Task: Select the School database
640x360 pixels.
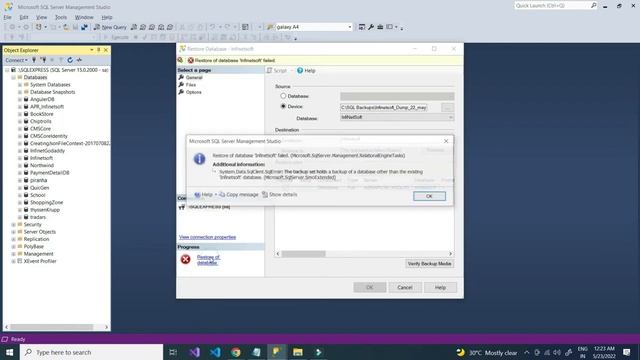Action: pos(38,195)
